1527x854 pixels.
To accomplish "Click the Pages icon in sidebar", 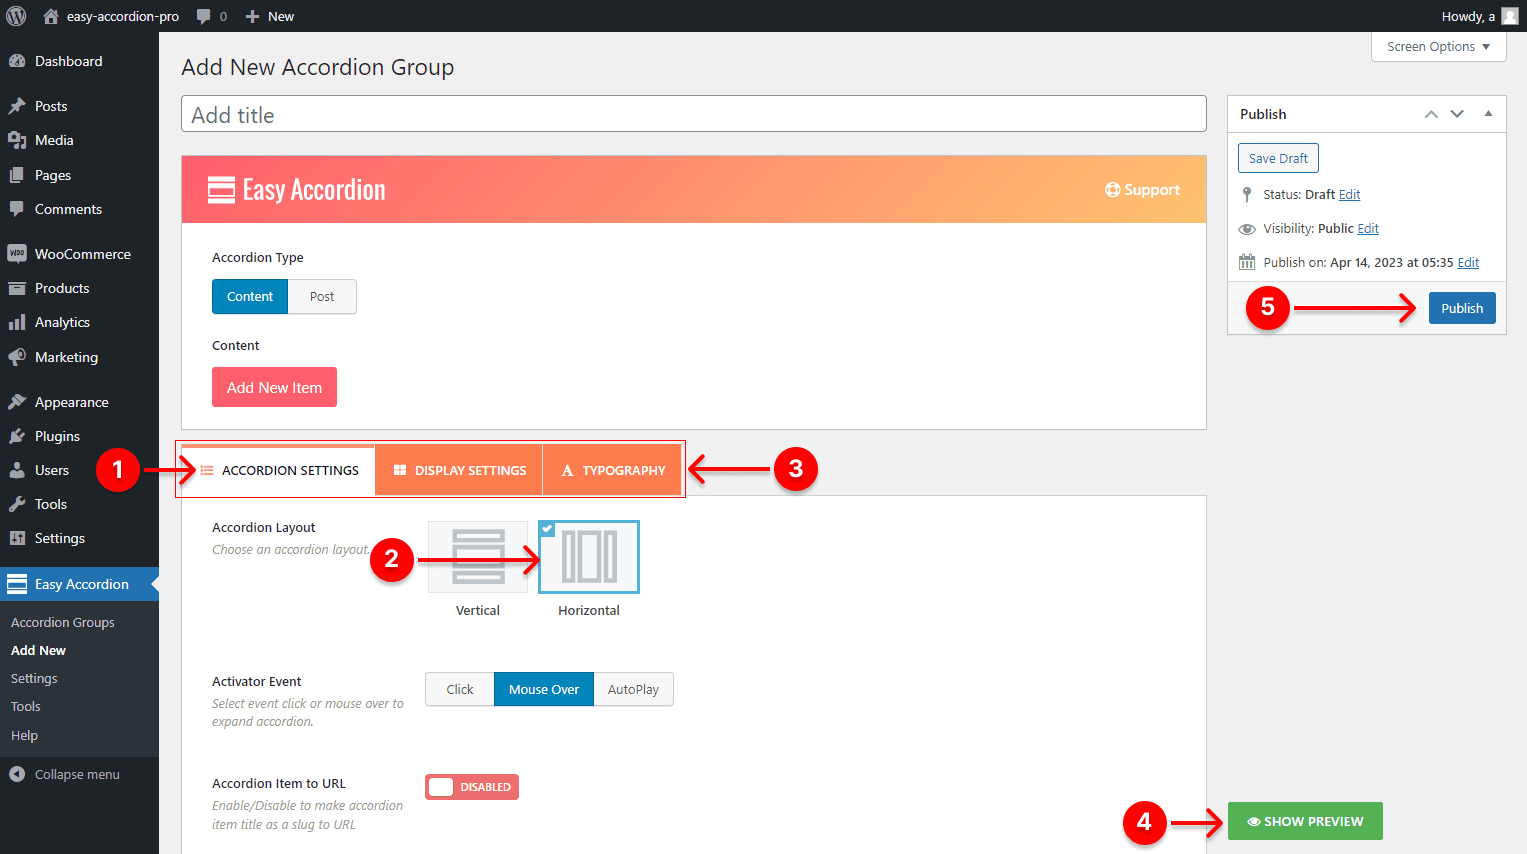I will click(x=17, y=175).
